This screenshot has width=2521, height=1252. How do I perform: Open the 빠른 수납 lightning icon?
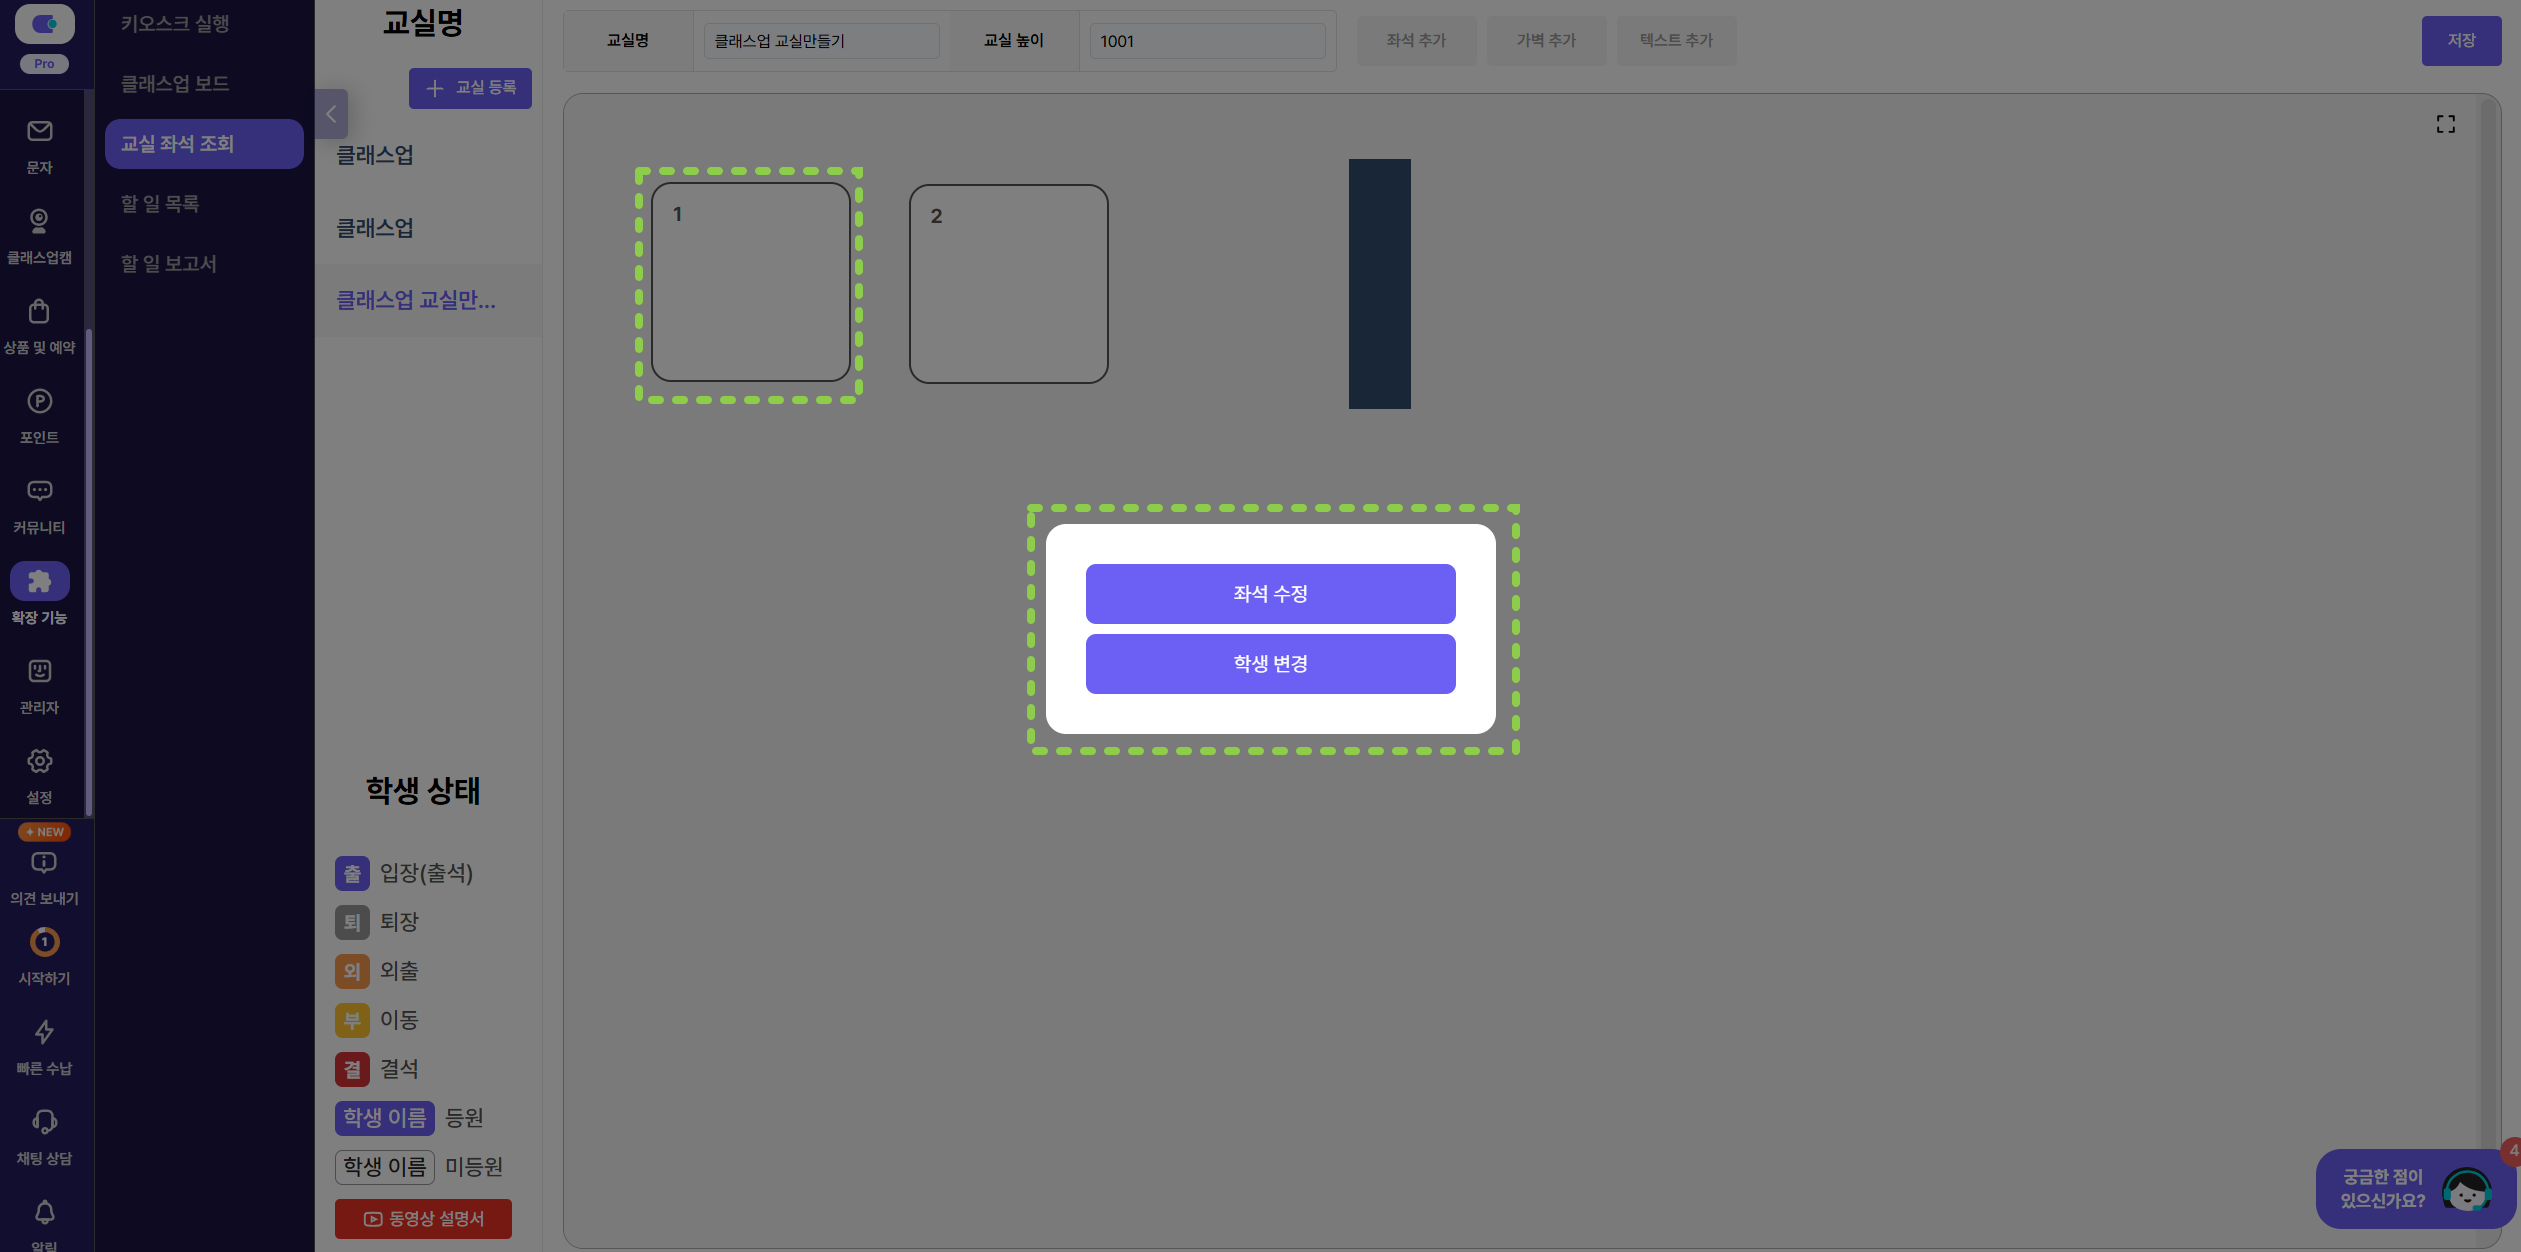click(44, 1032)
